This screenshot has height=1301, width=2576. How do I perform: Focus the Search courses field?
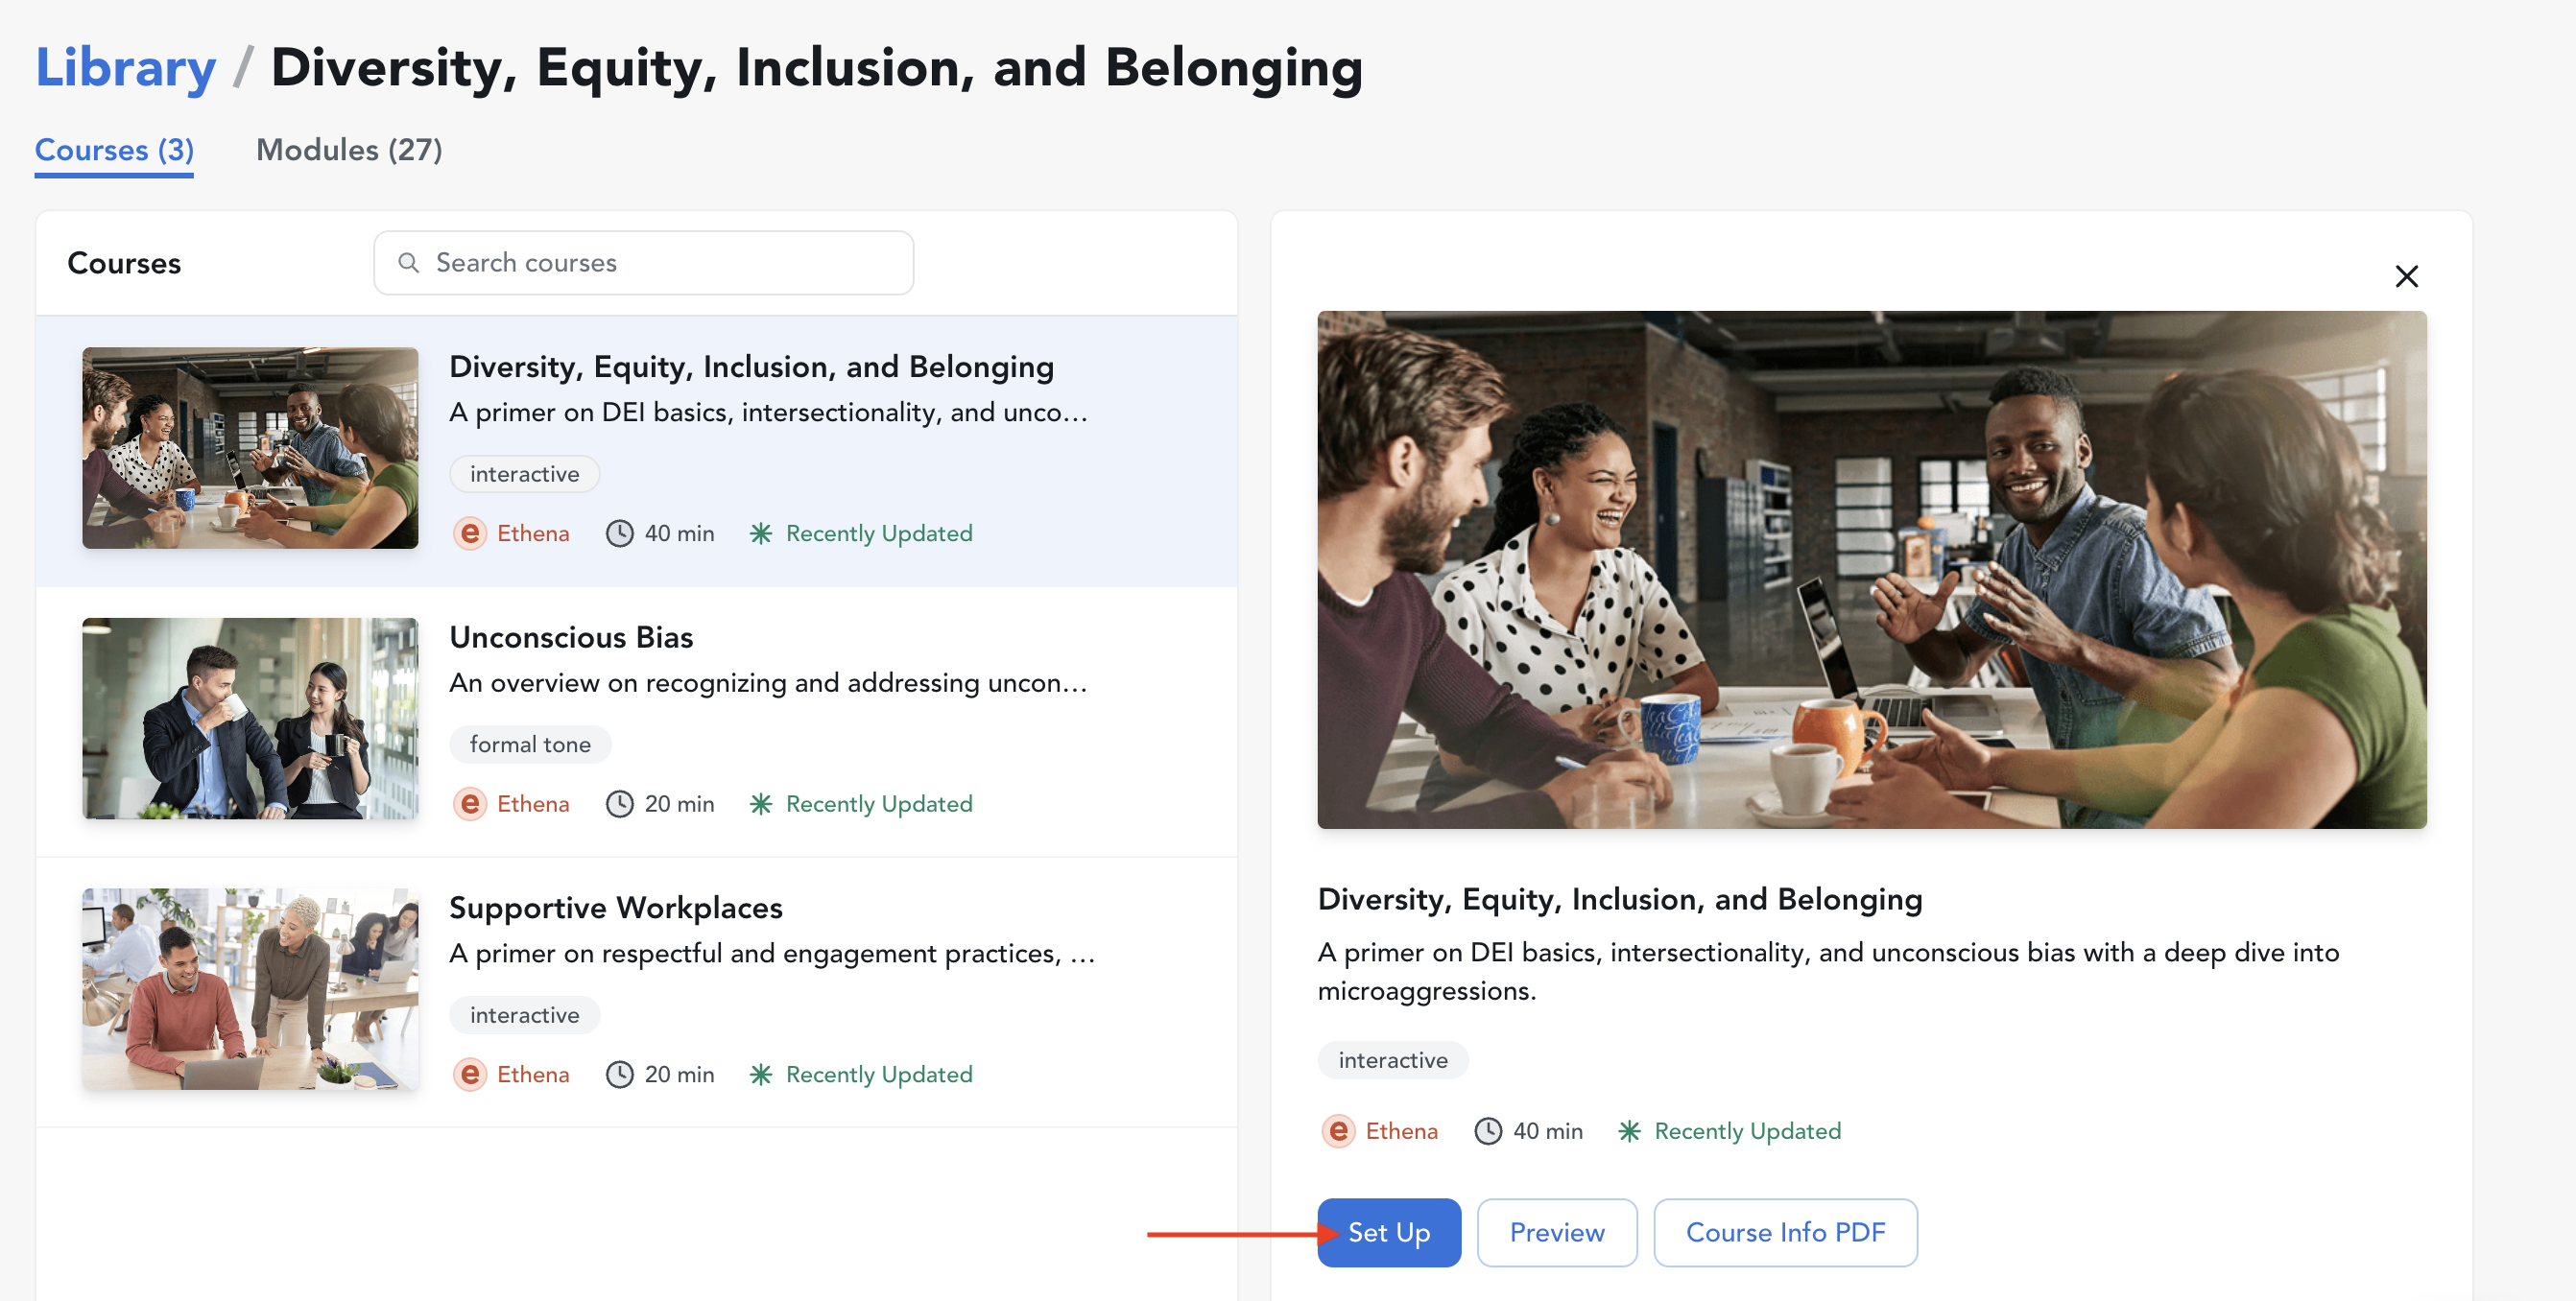660,263
